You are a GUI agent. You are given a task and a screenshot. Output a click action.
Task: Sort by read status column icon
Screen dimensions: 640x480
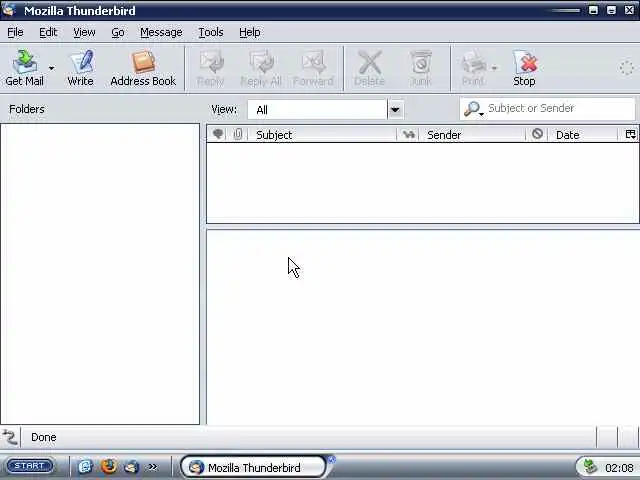tap(408, 134)
